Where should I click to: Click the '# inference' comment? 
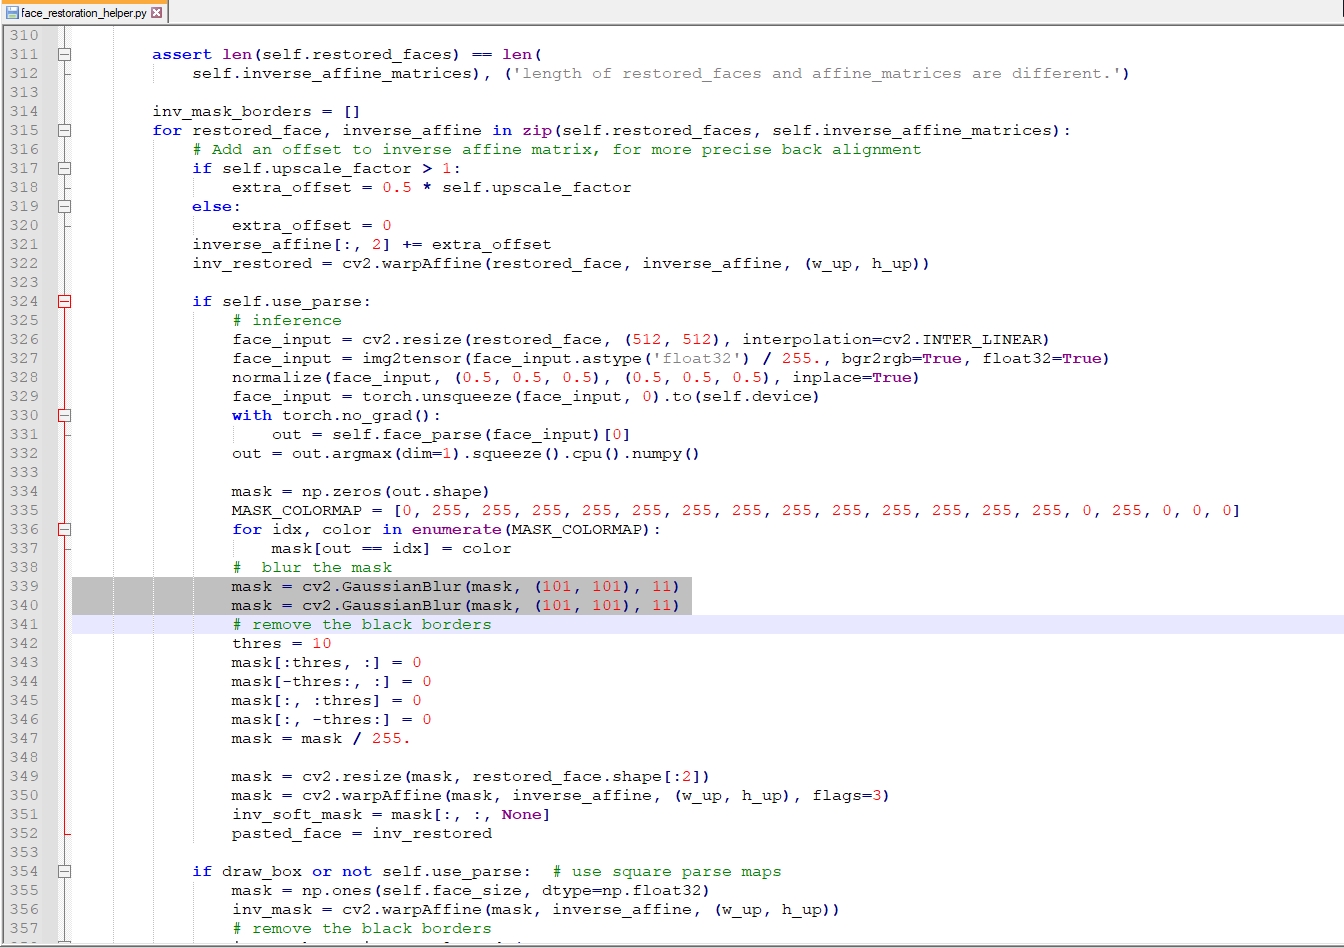pos(287,321)
